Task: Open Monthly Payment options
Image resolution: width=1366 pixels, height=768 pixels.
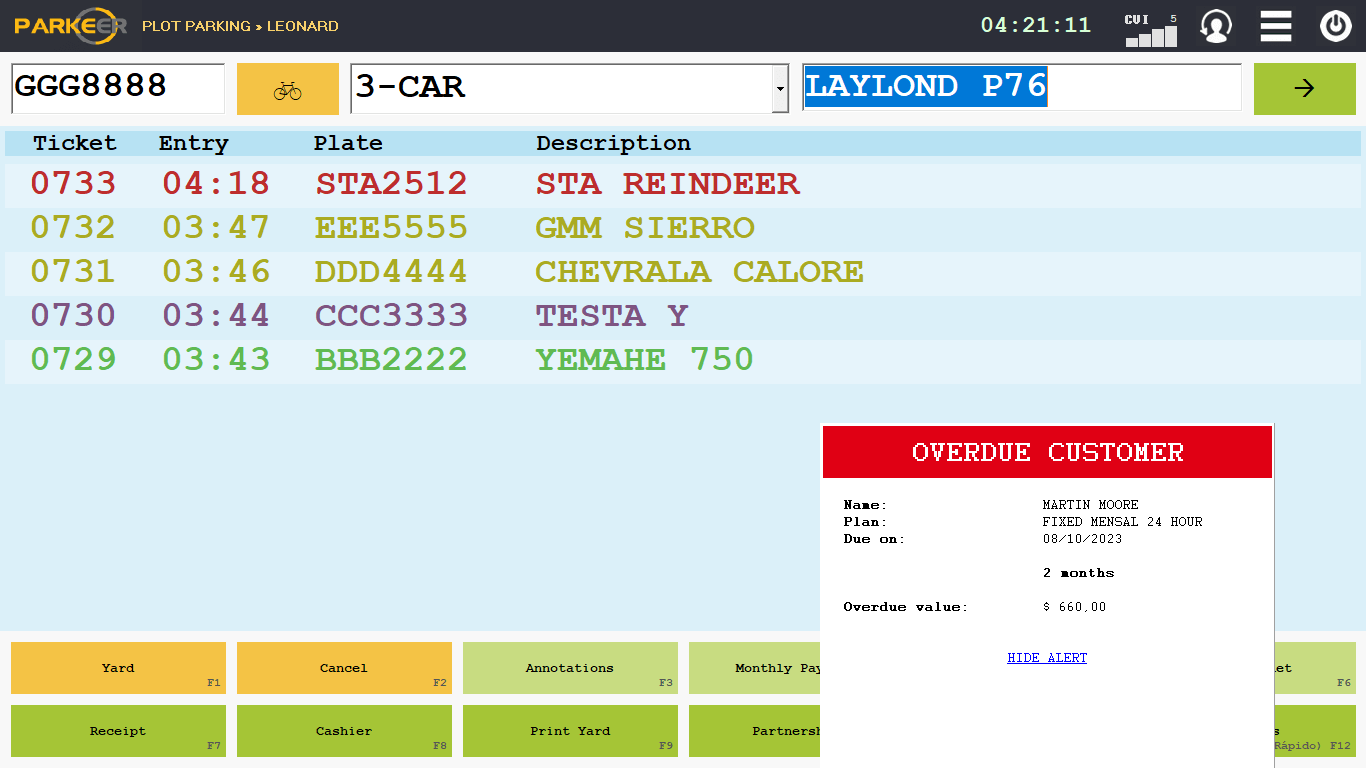Action: tap(770, 667)
